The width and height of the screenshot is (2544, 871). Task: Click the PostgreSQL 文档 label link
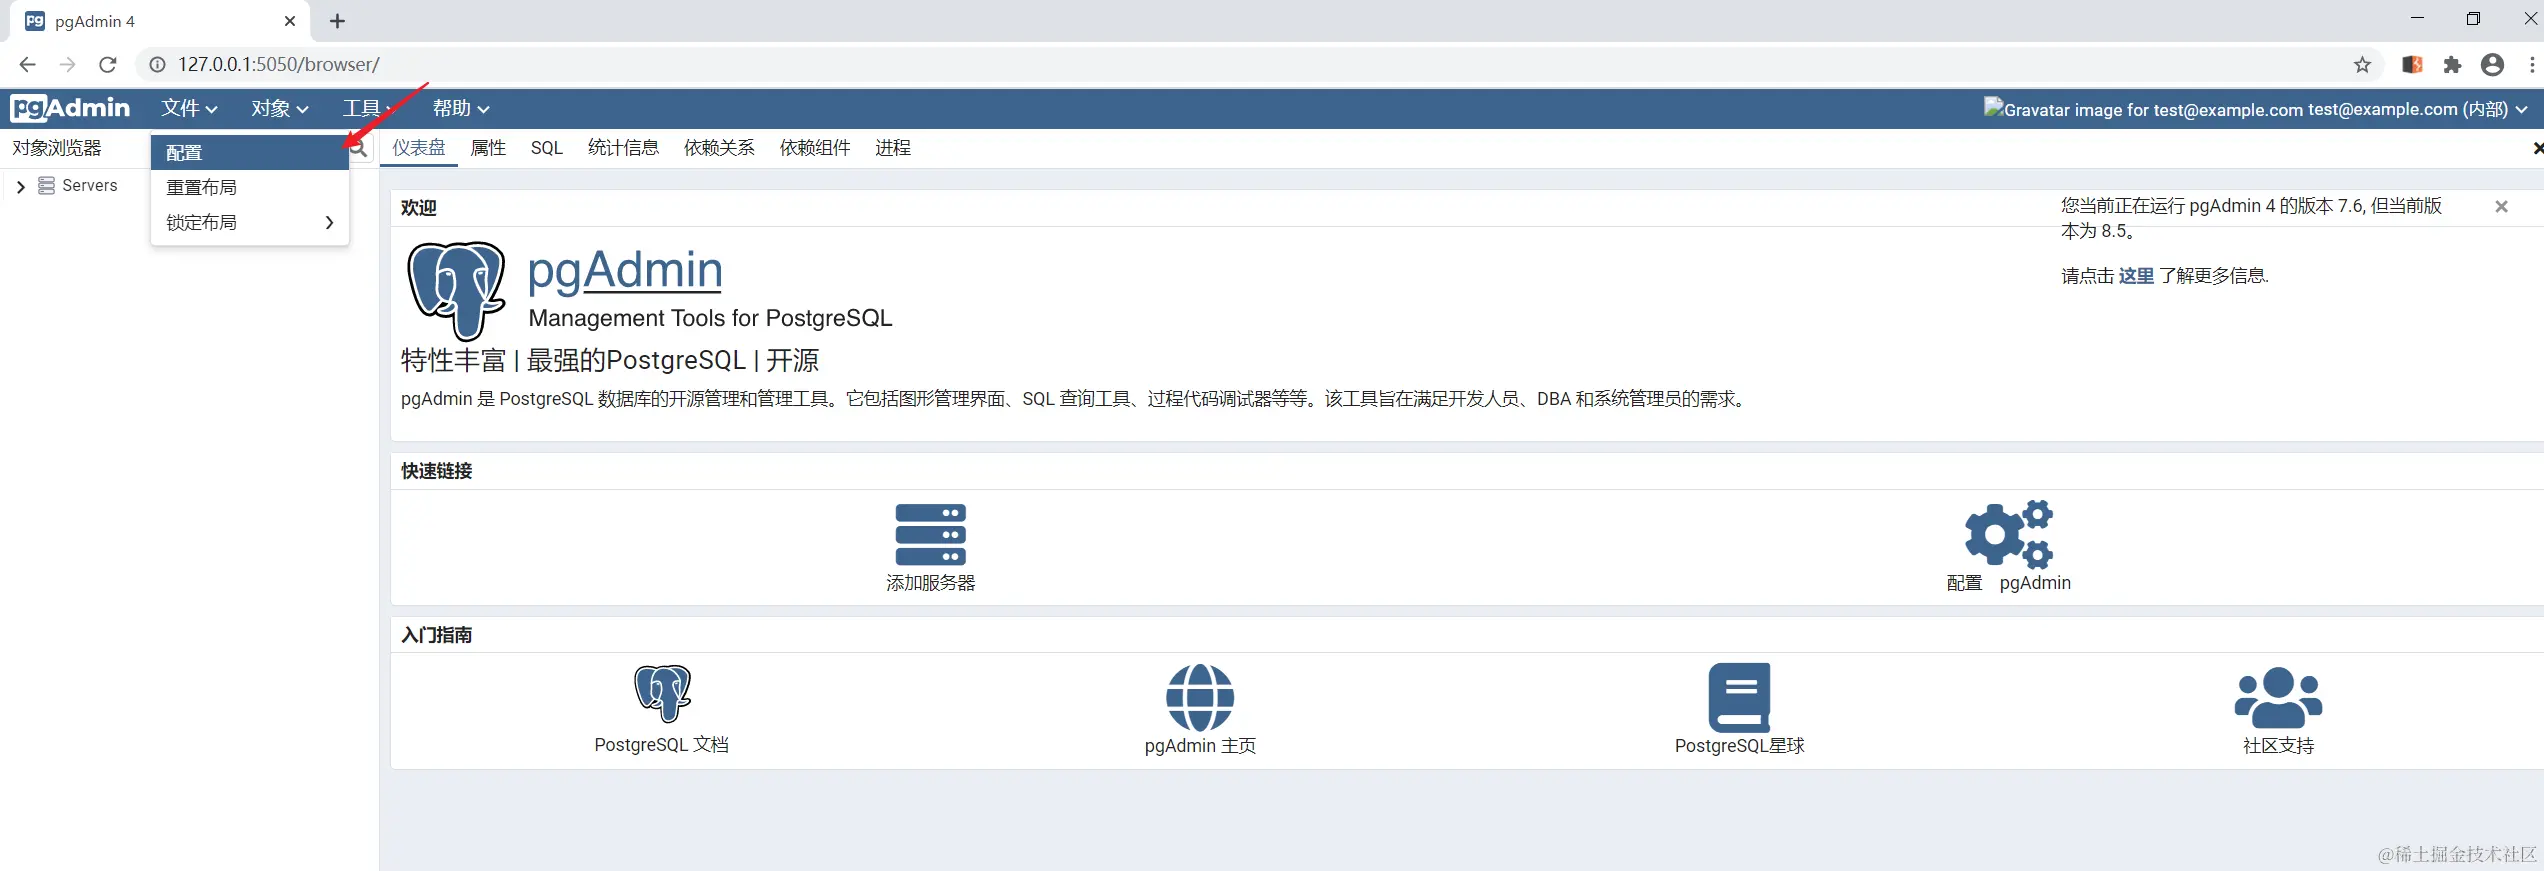(x=661, y=745)
